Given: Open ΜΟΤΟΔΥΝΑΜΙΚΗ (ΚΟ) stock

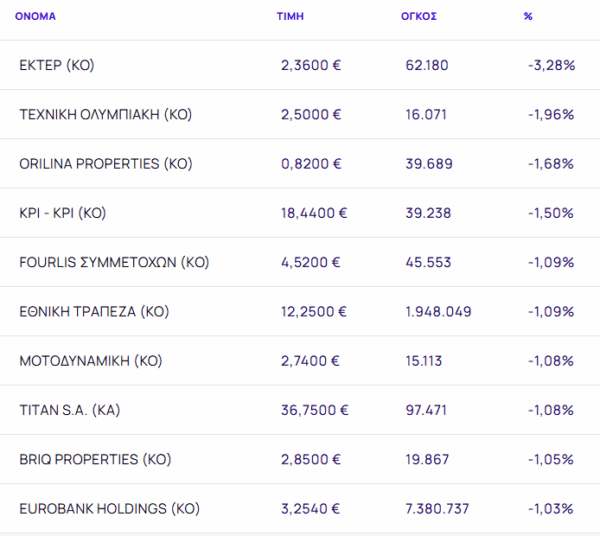Looking at the screenshot, I should pos(91,361).
